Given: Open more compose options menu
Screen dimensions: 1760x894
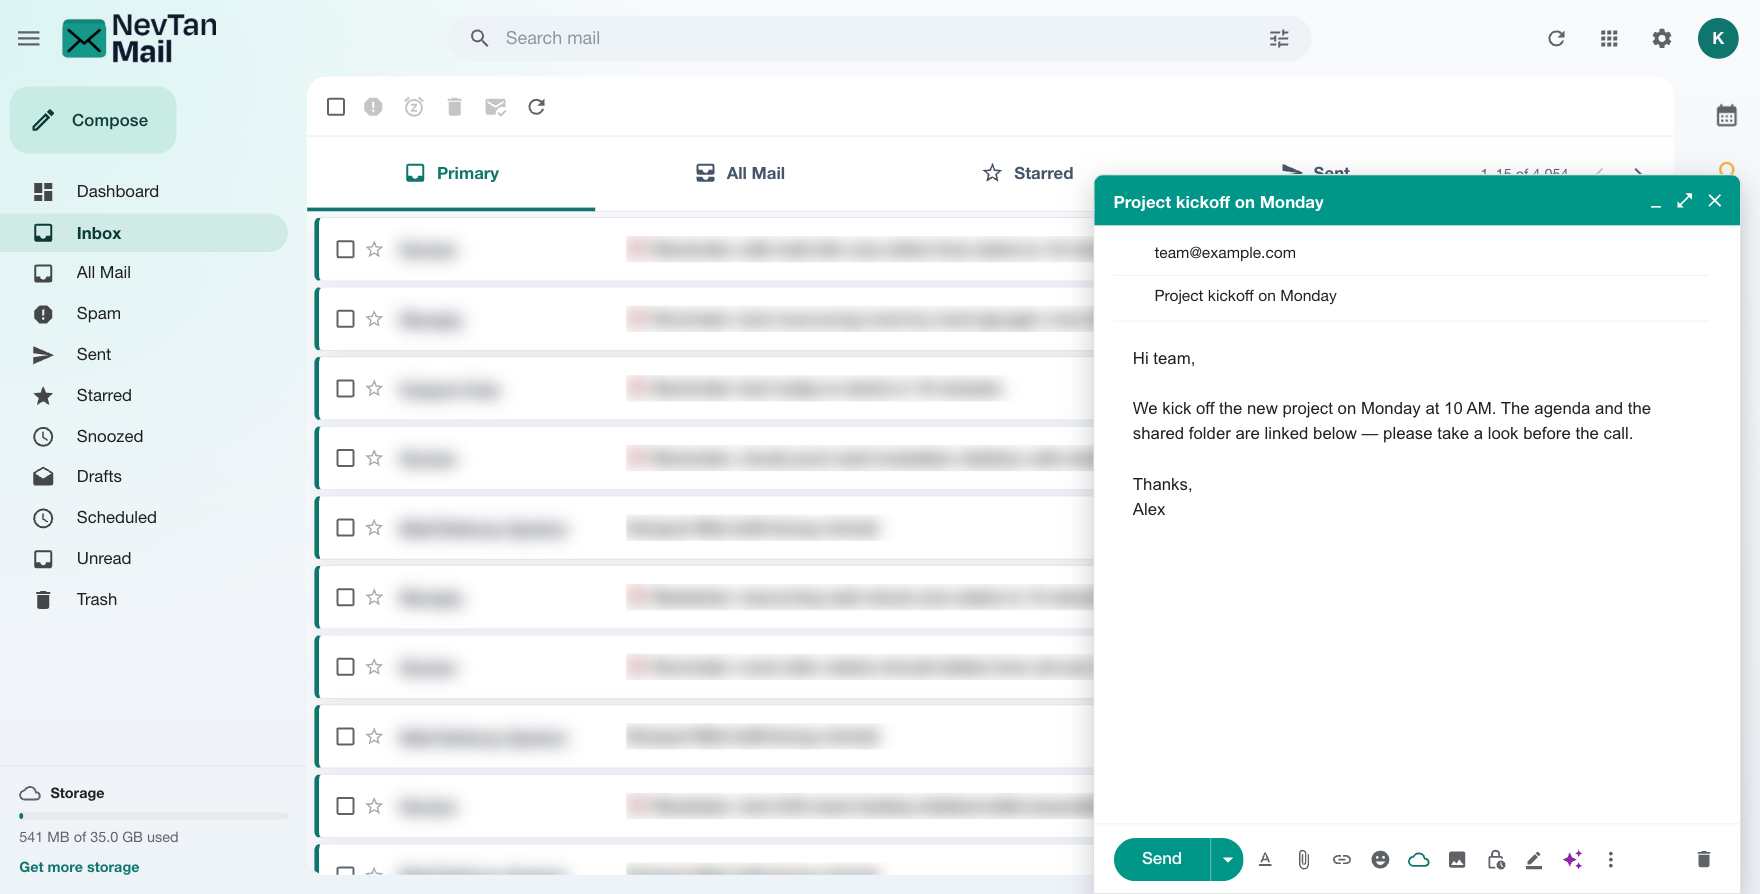Looking at the screenshot, I should coord(1611,859).
